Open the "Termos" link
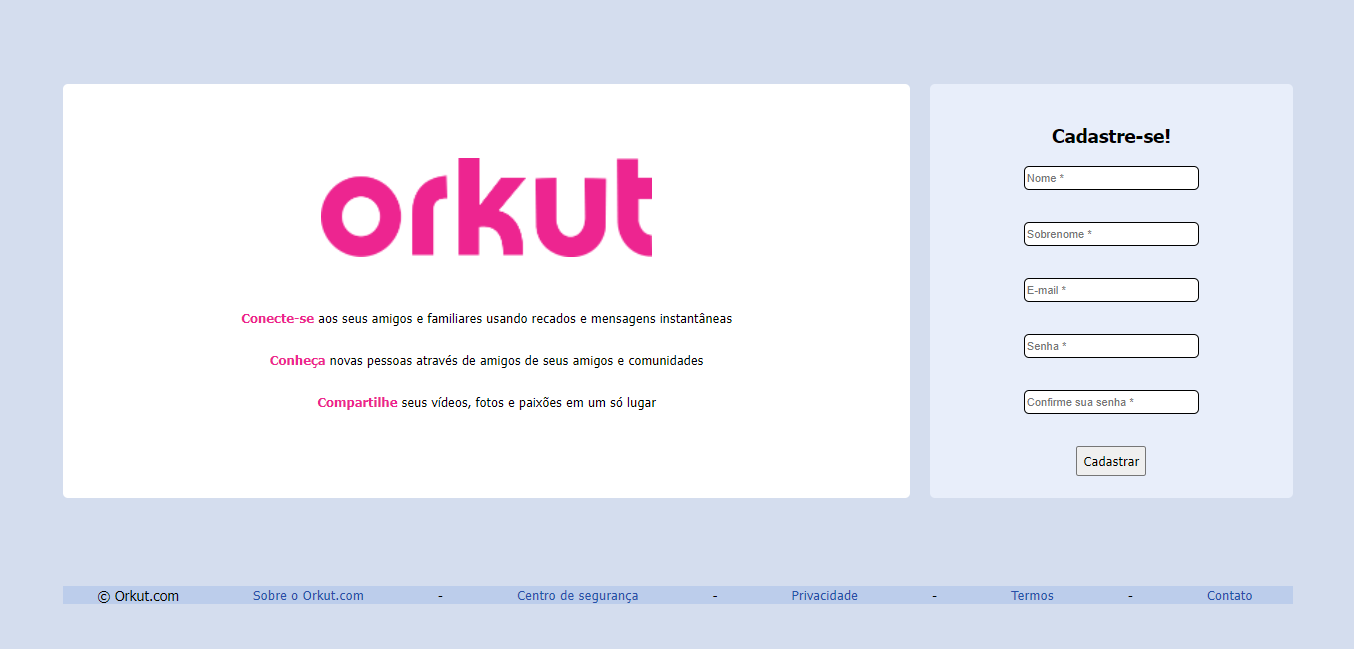1354x649 pixels. (x=1032, y=595)
